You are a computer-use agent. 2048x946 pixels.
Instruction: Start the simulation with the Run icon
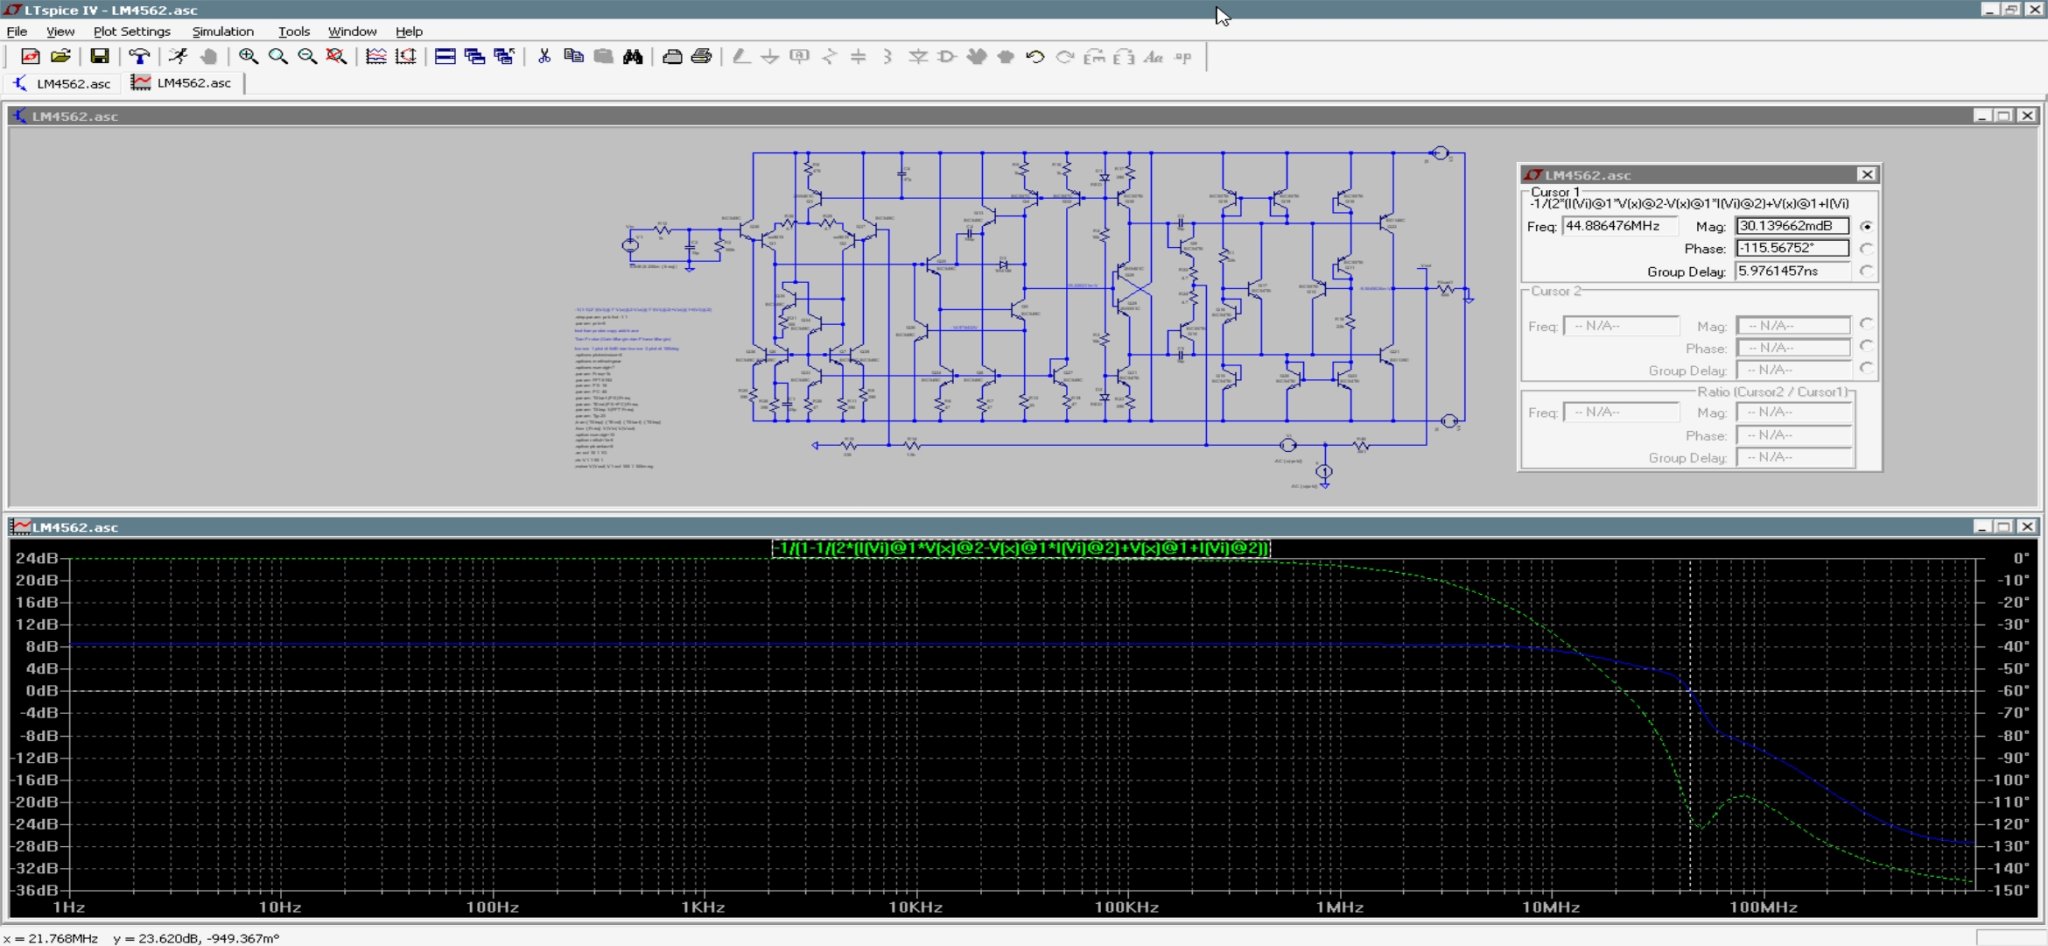(178, 56)
